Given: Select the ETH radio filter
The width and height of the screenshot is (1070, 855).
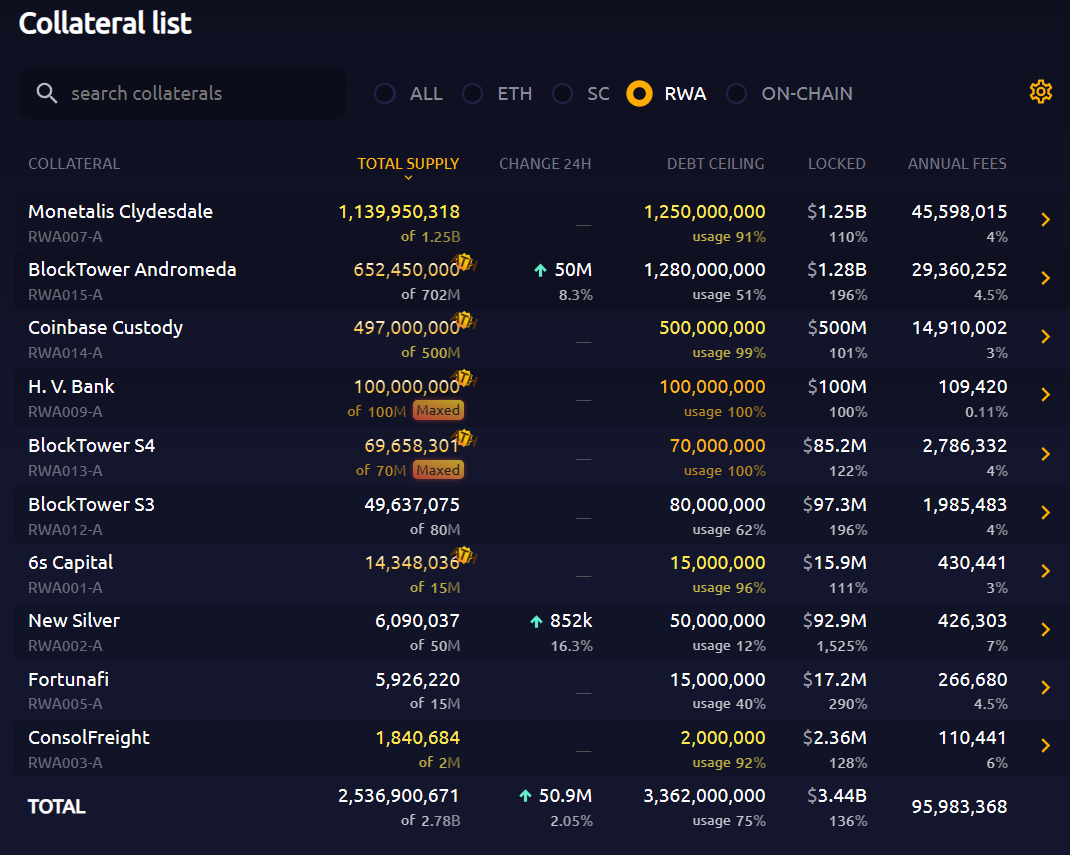Looking at the screenshot, I should coord(473,93).
